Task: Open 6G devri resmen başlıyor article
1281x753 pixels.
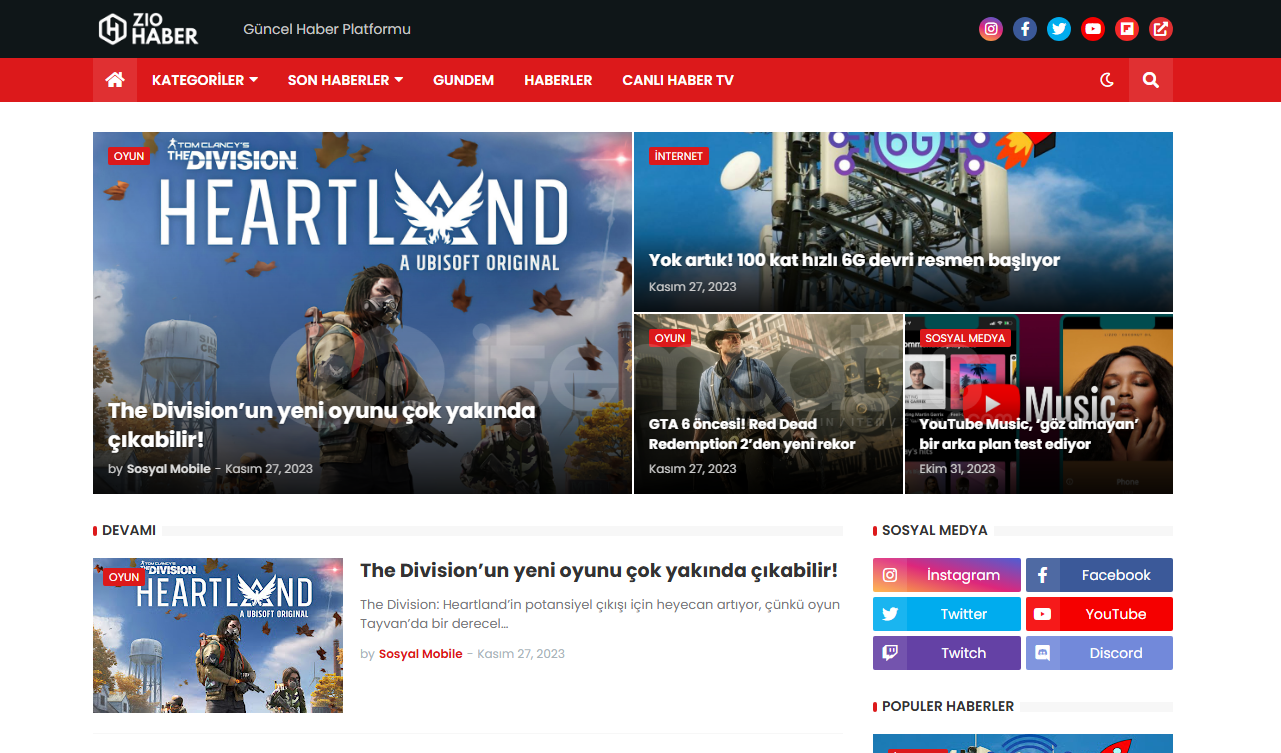Action: (x=854, y=260)
